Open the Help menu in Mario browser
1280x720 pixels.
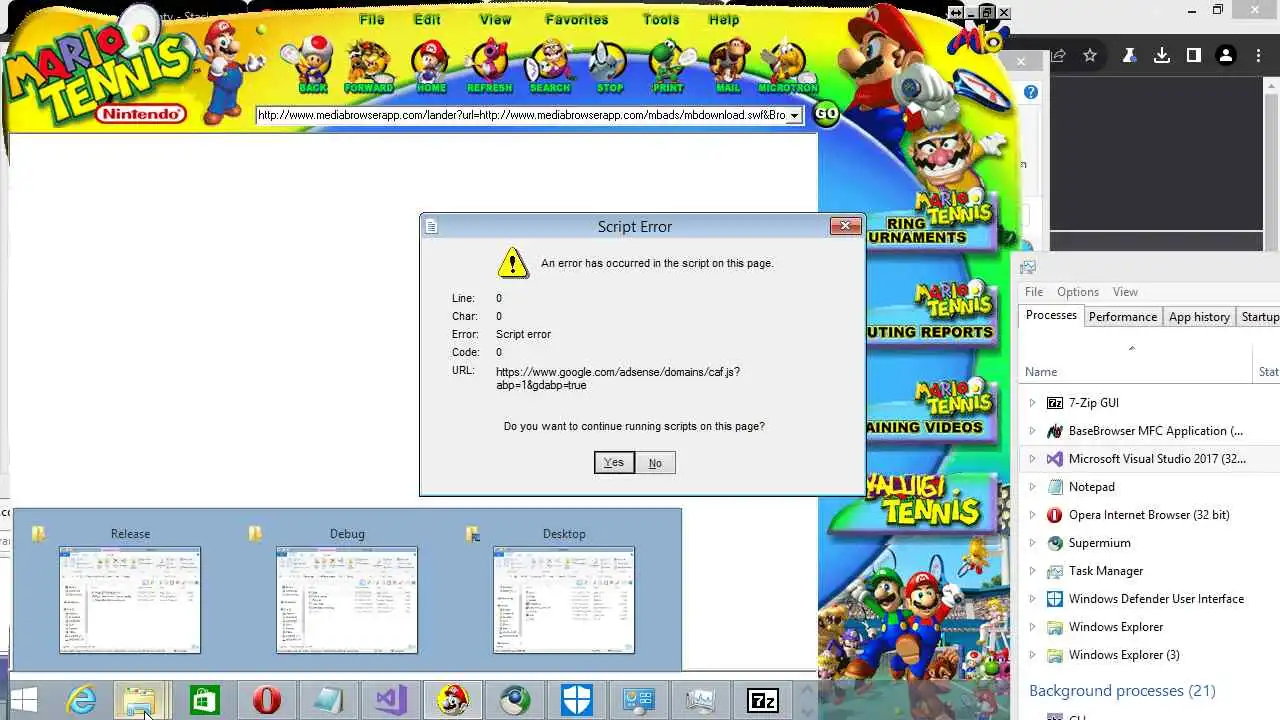click(724, 19)
